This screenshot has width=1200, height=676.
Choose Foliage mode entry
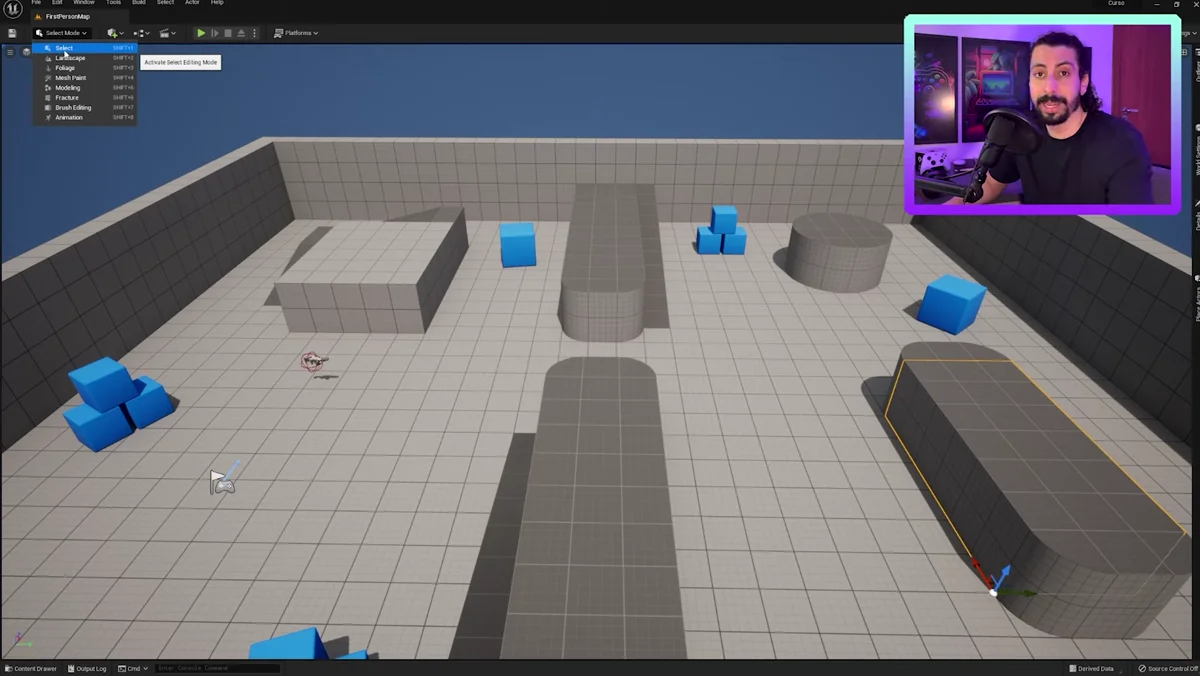84,68
